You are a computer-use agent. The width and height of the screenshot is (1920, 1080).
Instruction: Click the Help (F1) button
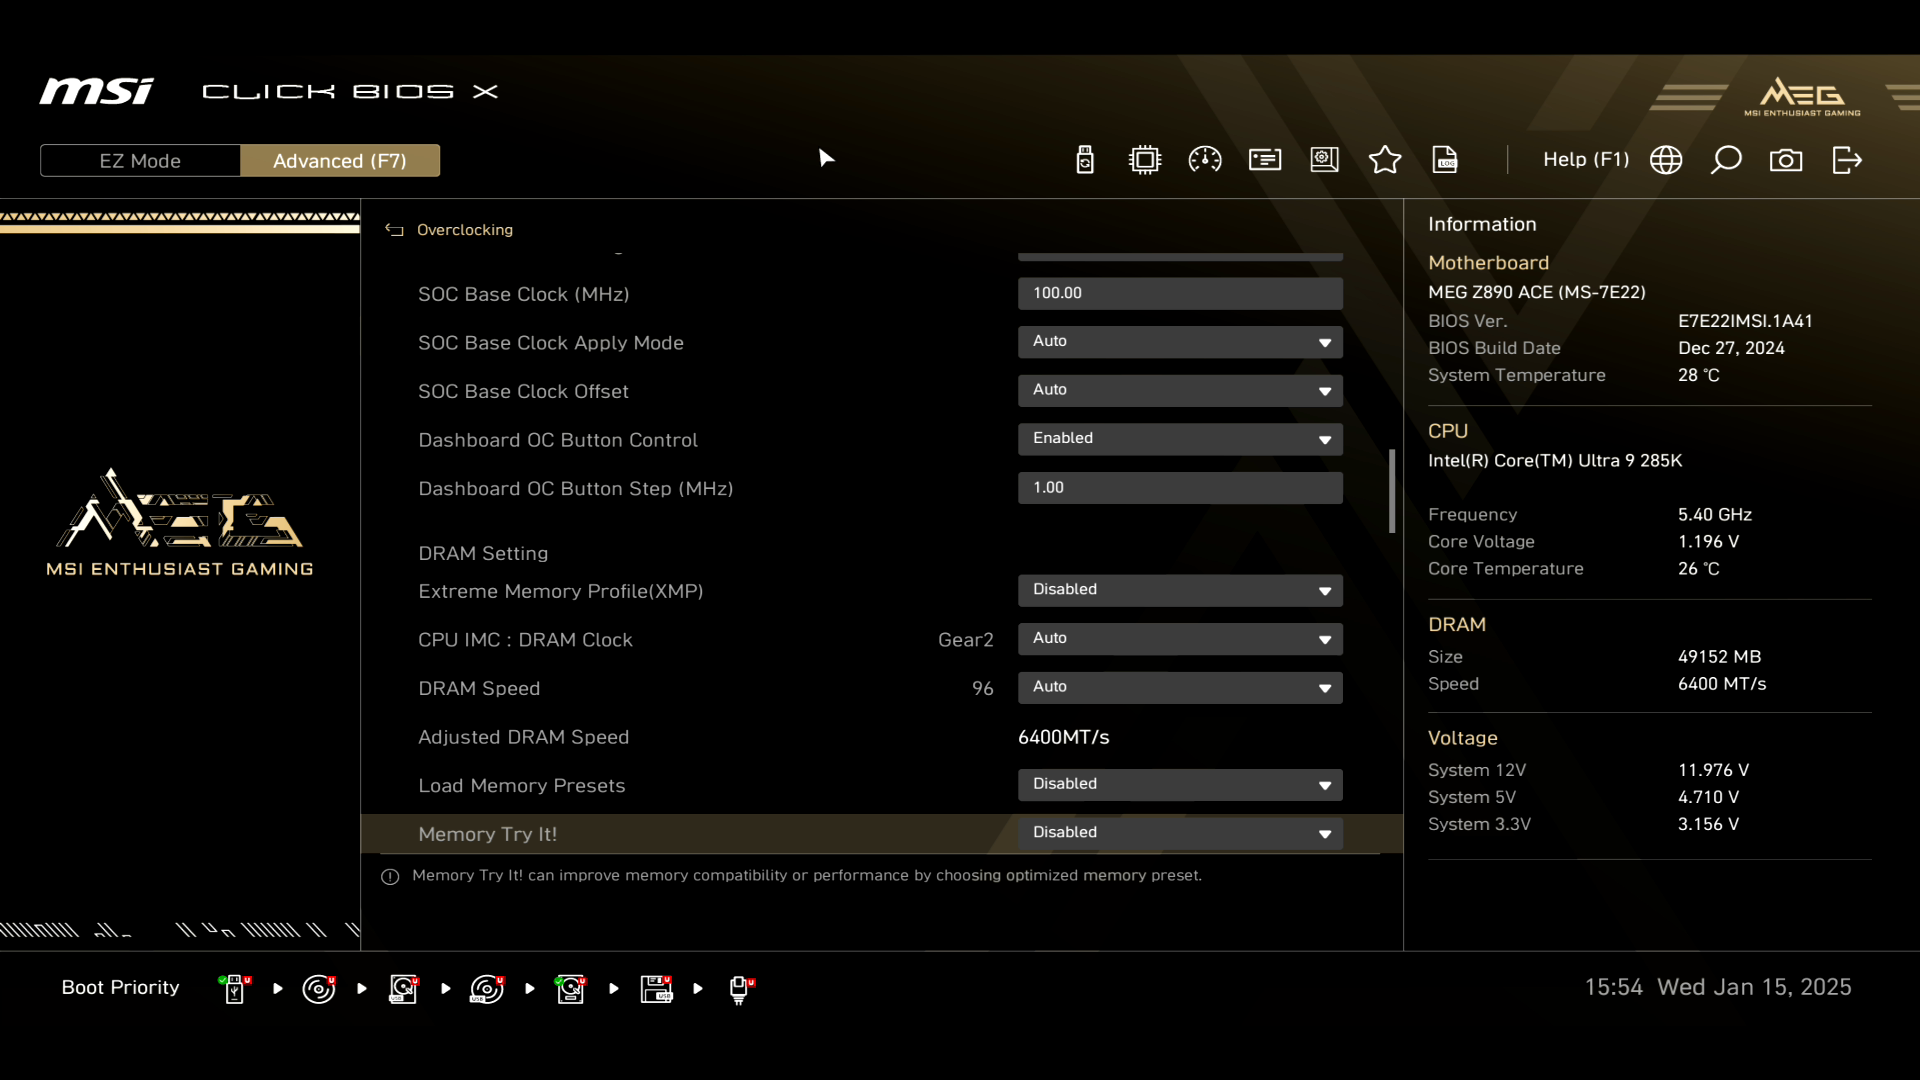point(1585,160)
